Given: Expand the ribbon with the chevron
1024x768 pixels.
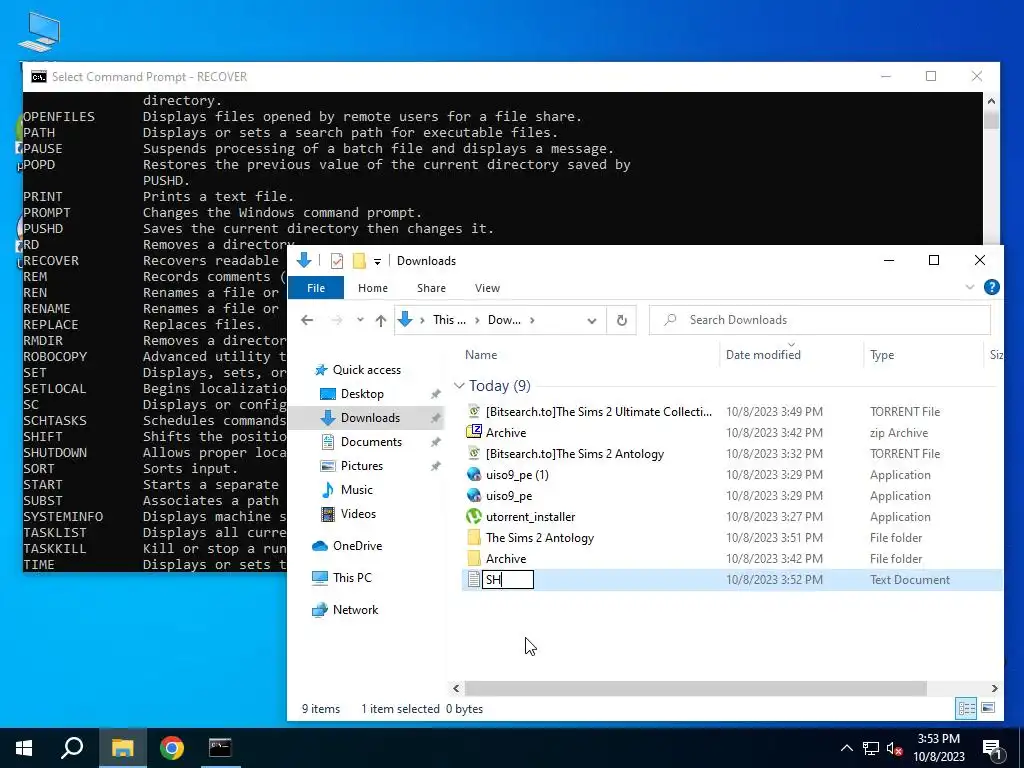Looking at the screenshot, I should [x=970, y=287].
